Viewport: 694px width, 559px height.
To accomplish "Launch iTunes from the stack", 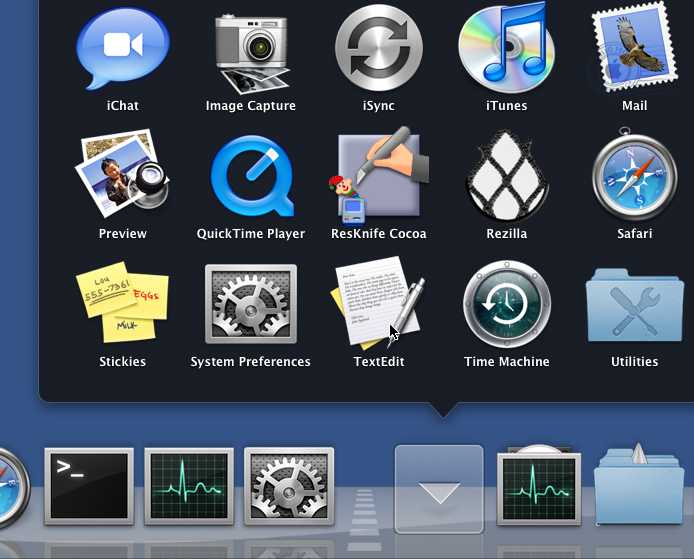I will [x=506, y=48].
